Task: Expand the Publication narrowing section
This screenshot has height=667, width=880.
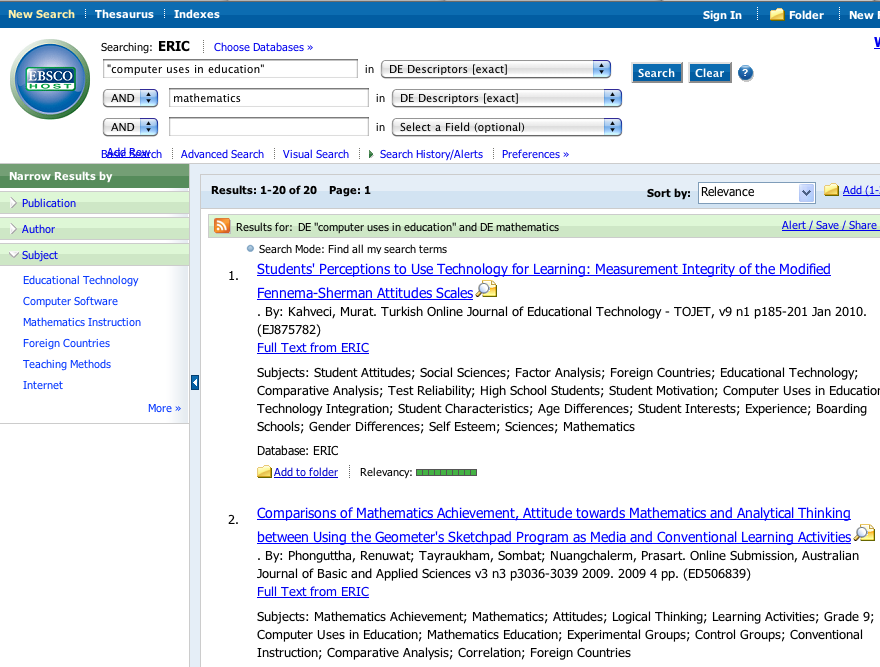Action: [49, 203]
